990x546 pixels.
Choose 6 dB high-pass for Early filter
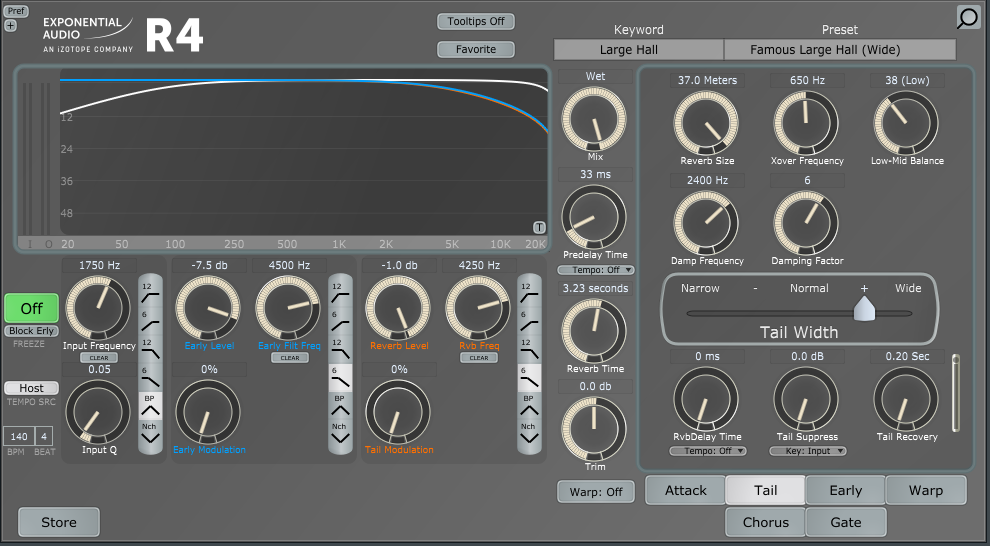[x=340, y=321]
